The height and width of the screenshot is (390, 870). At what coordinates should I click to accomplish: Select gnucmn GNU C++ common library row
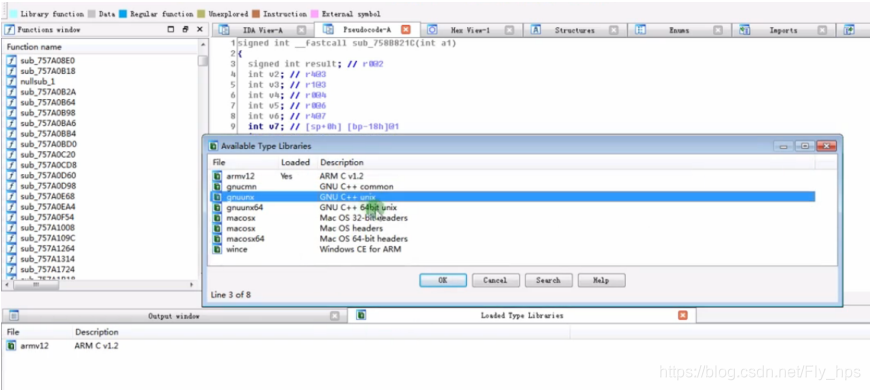513,186
